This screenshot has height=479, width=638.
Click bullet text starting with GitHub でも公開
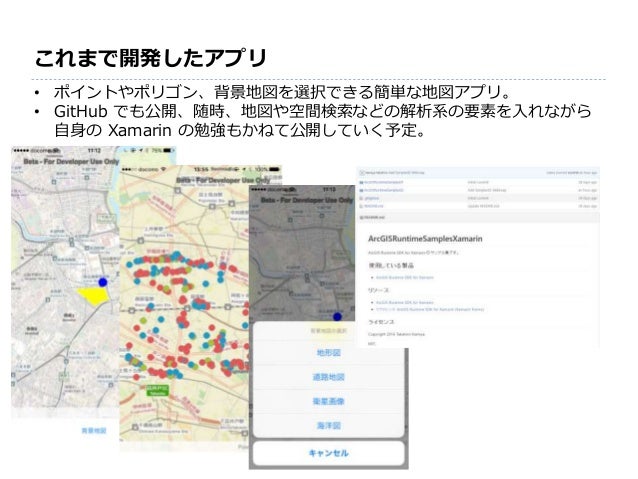322,120
